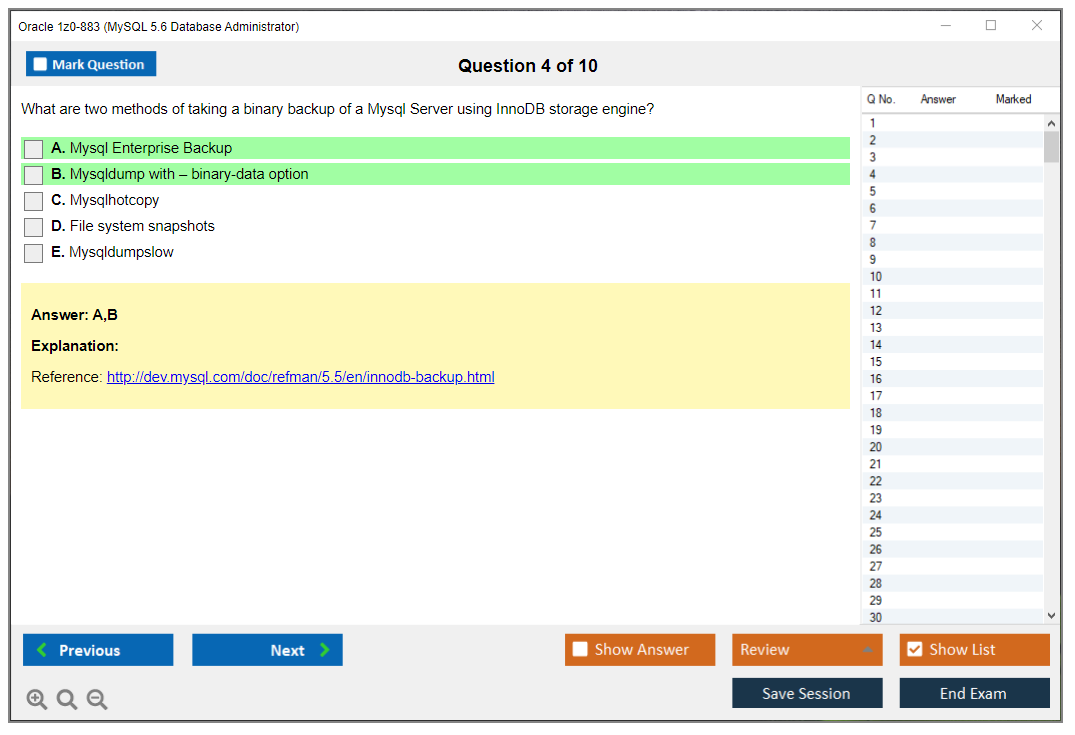
Task: Open the innodb-backup.html reference link
Action: [300, 377]
